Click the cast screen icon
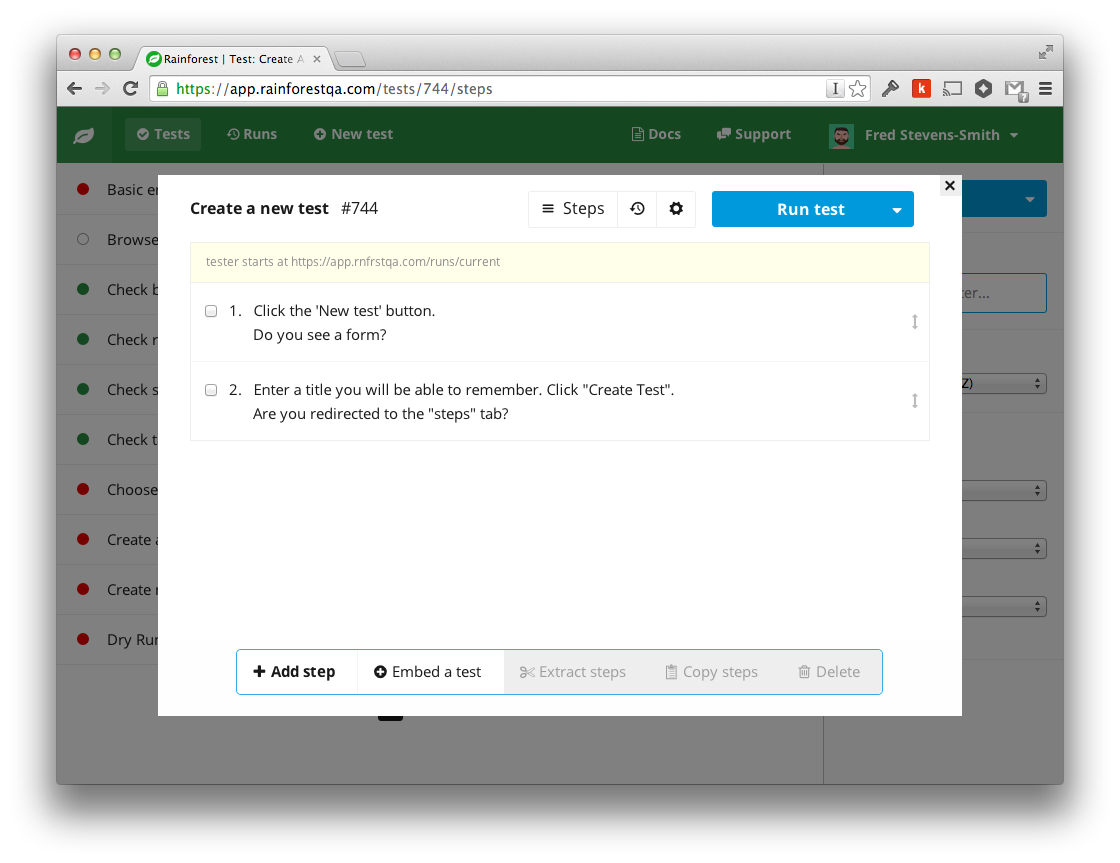The height and width of the screenshot is (863, 1120). tap(952, 89)
